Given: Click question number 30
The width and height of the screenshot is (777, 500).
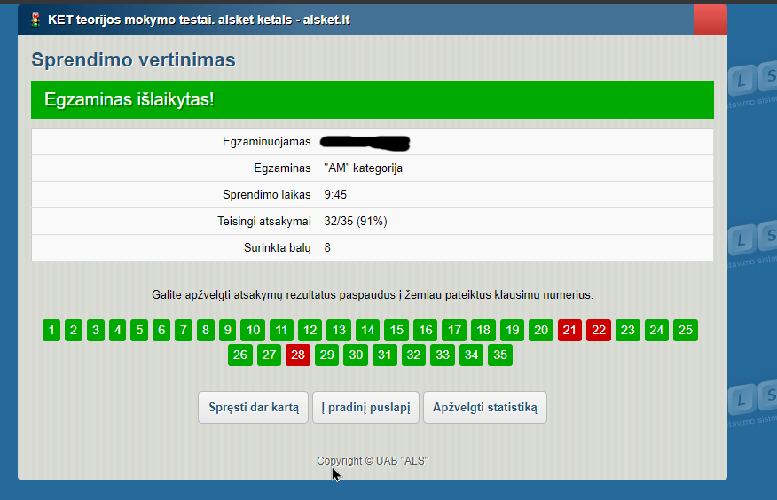Looking at the screenshot, I should [356, 354].
